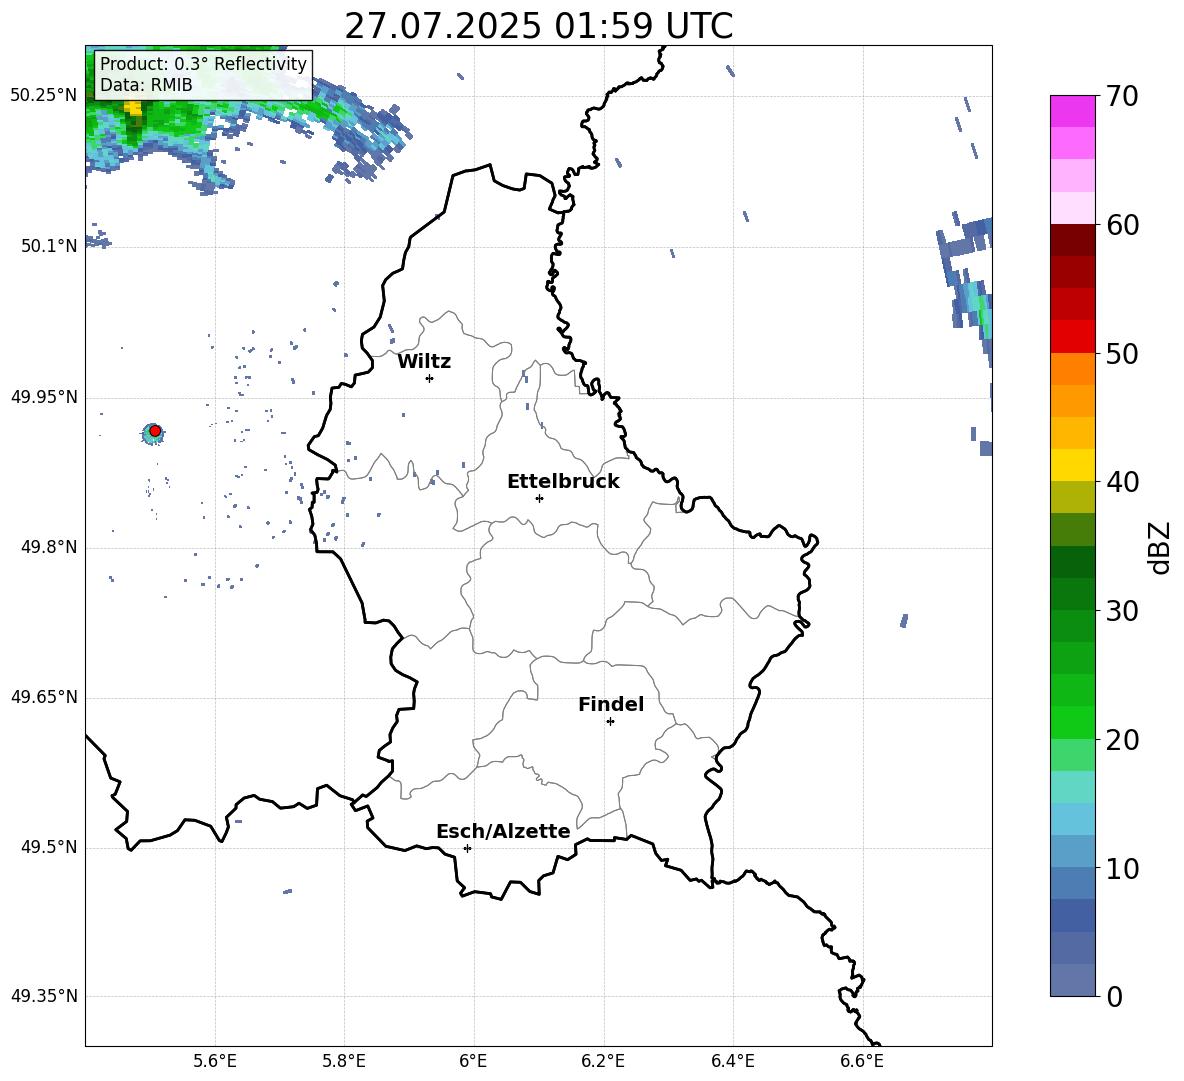1184x1081 pixels.
Task: Click the 49.8°N latitude label
Action: click(49, 547)
